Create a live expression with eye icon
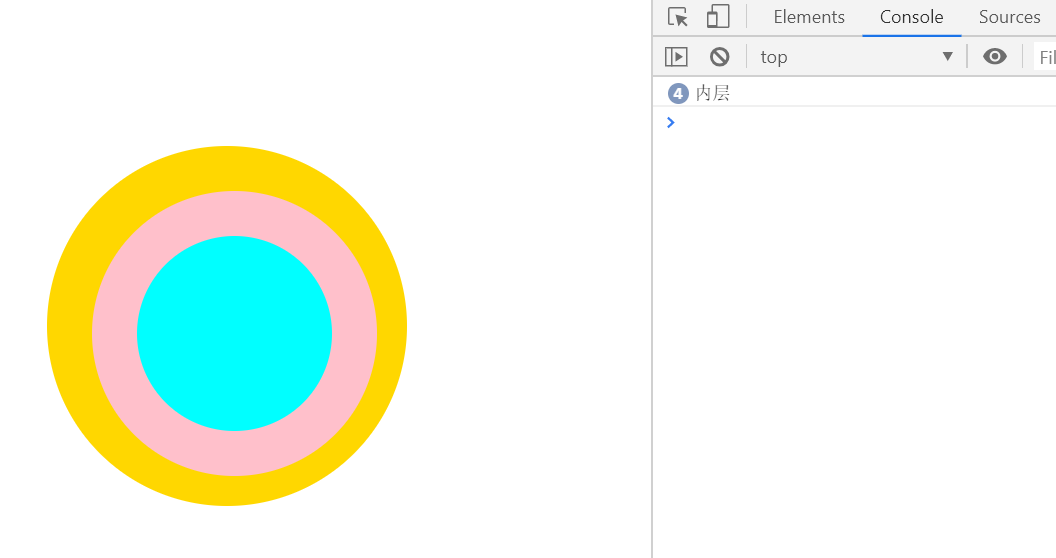Viewport: 1056px width, 558px height. [995, 57]
